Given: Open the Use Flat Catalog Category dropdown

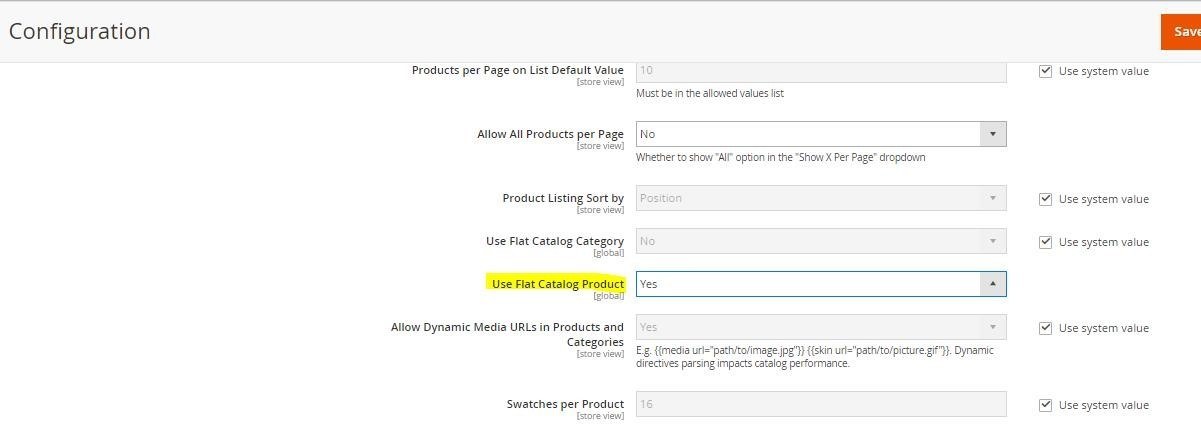Looking at the screenshot, I should click(821, 241).
